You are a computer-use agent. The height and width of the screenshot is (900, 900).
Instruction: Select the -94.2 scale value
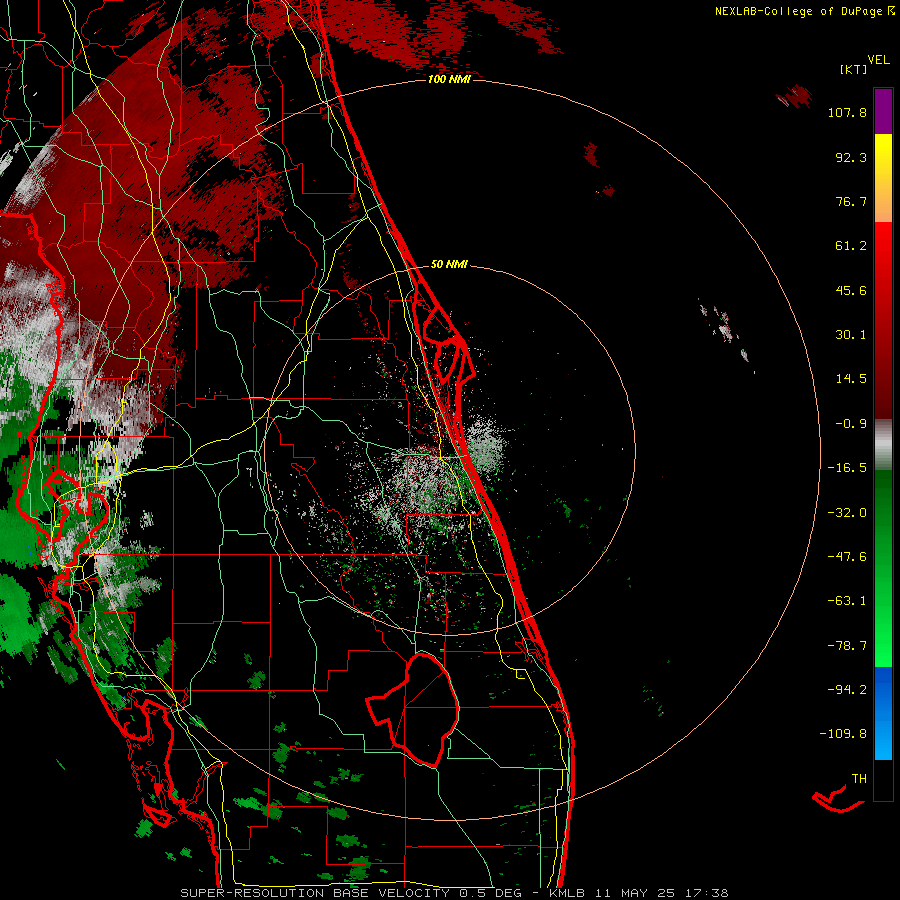tap(847, 689)
